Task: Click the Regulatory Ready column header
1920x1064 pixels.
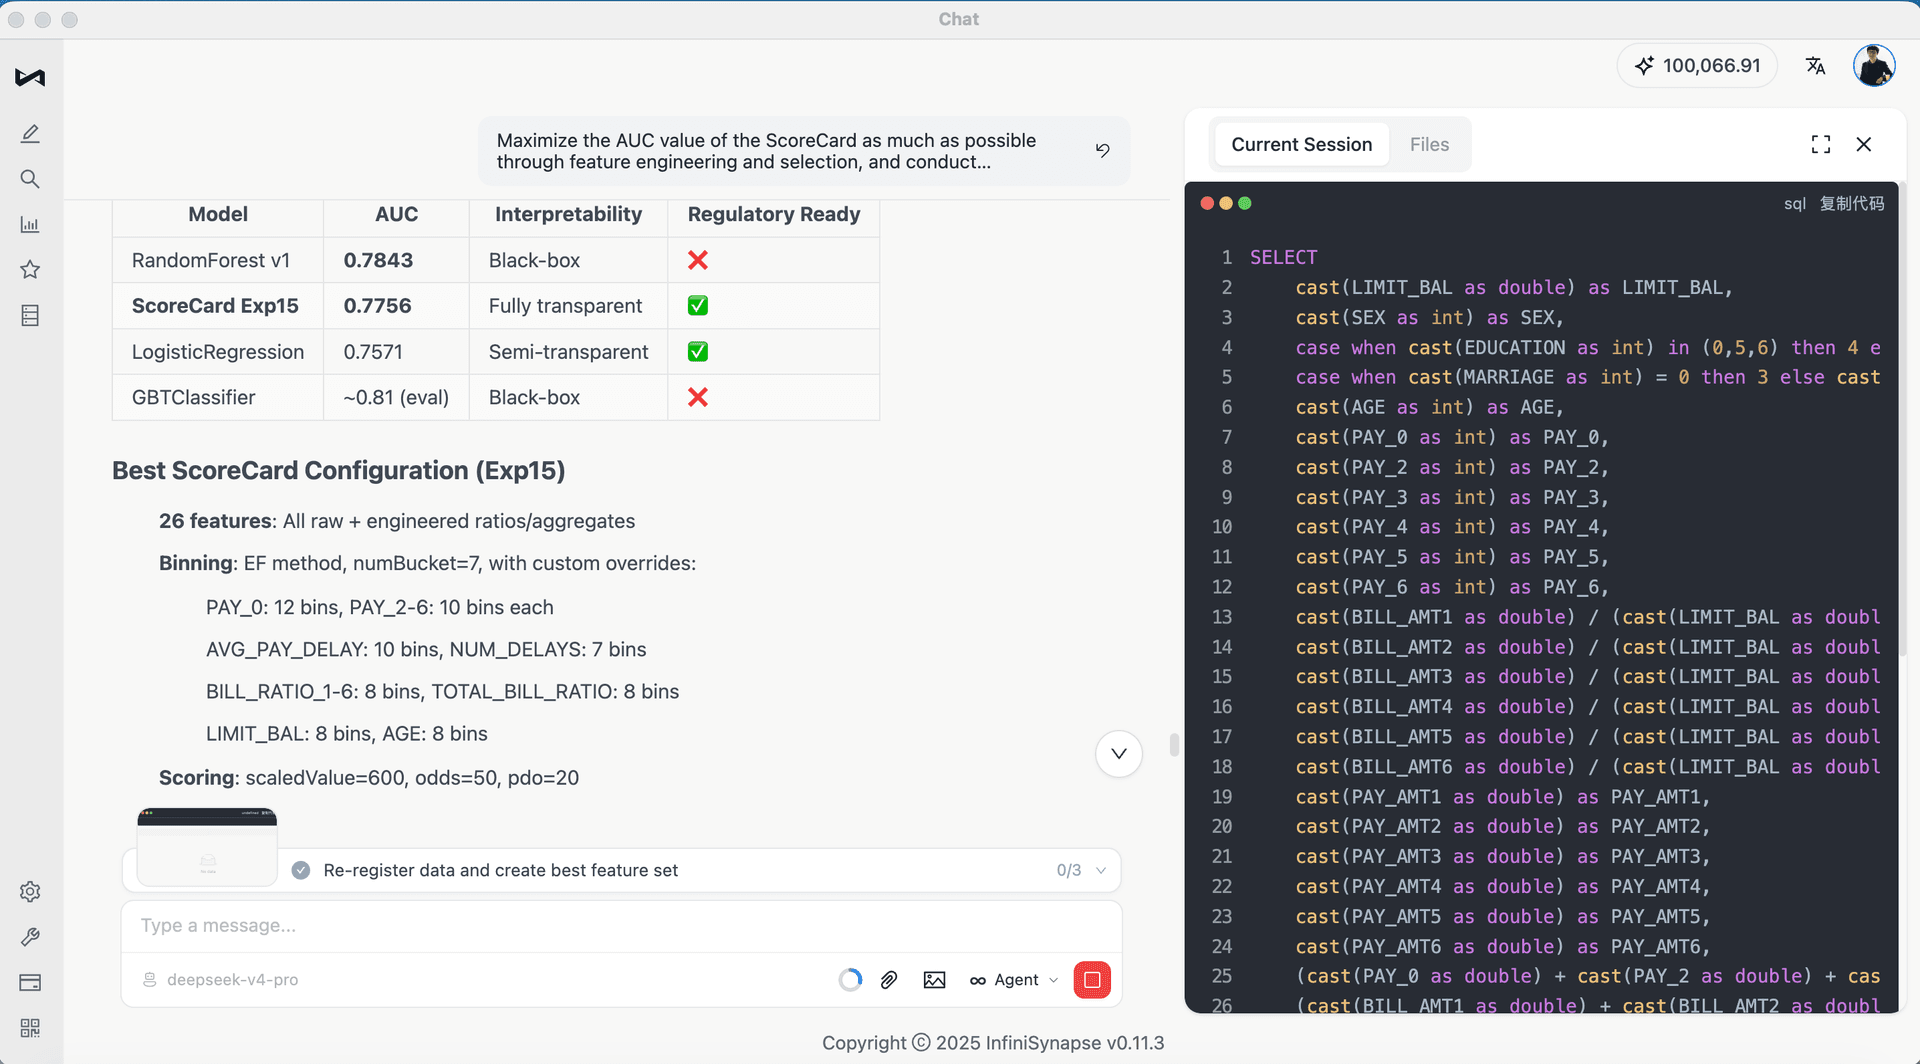Action: click(x=774, y=214)
